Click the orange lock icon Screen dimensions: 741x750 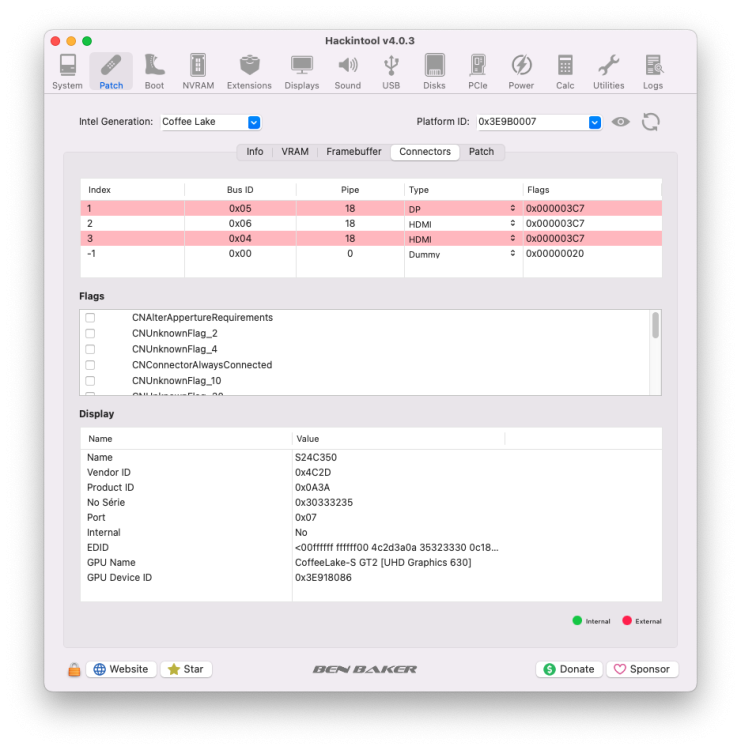pyautogui.click(x=74, y=669)
